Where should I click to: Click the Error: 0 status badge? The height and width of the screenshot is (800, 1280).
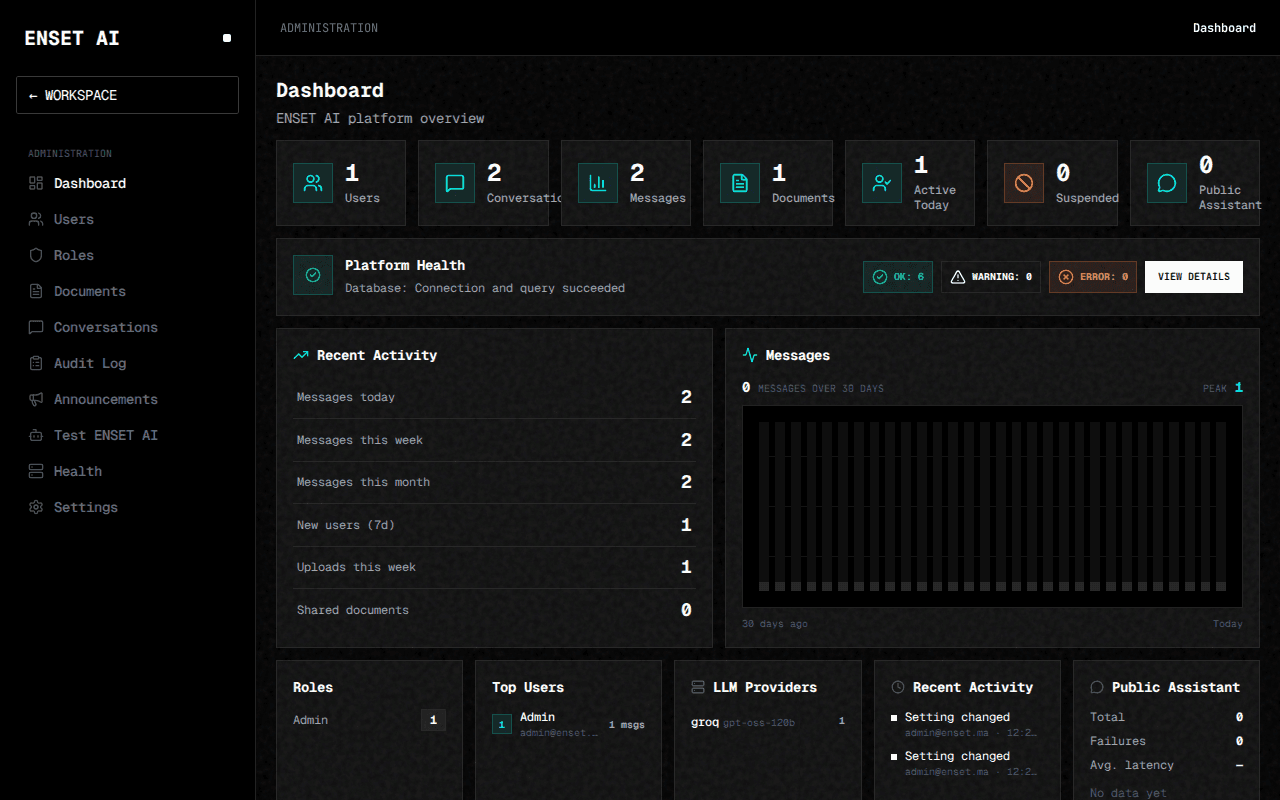(1093, 277)
